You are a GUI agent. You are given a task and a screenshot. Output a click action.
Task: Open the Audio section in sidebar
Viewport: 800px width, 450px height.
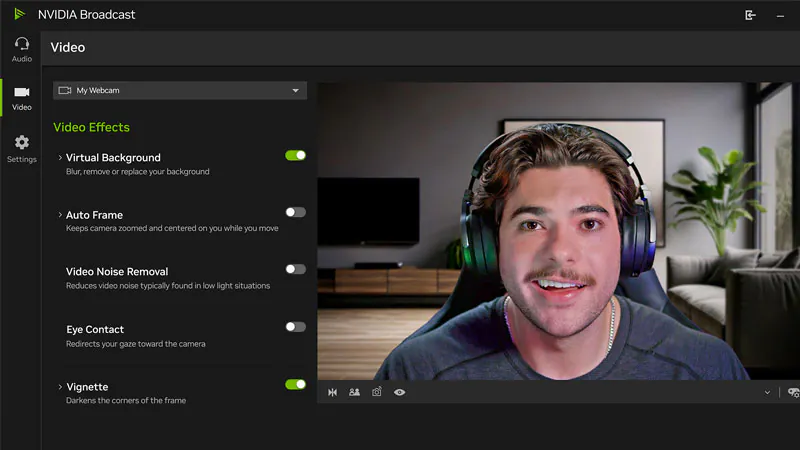(x=21, y=49)
